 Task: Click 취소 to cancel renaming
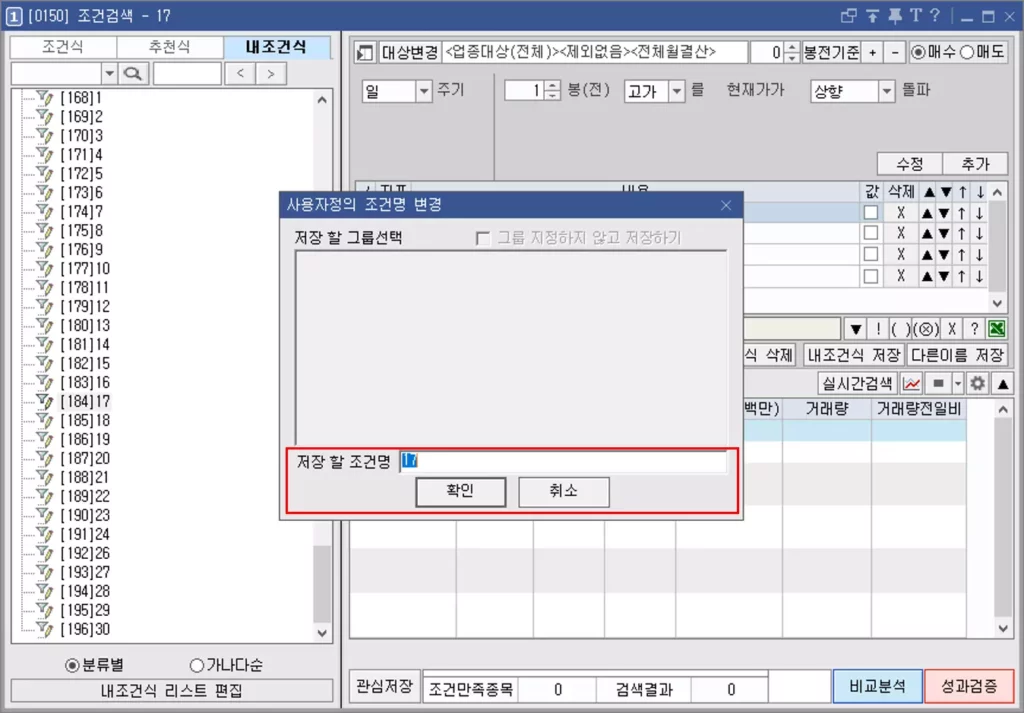[564, 492]
